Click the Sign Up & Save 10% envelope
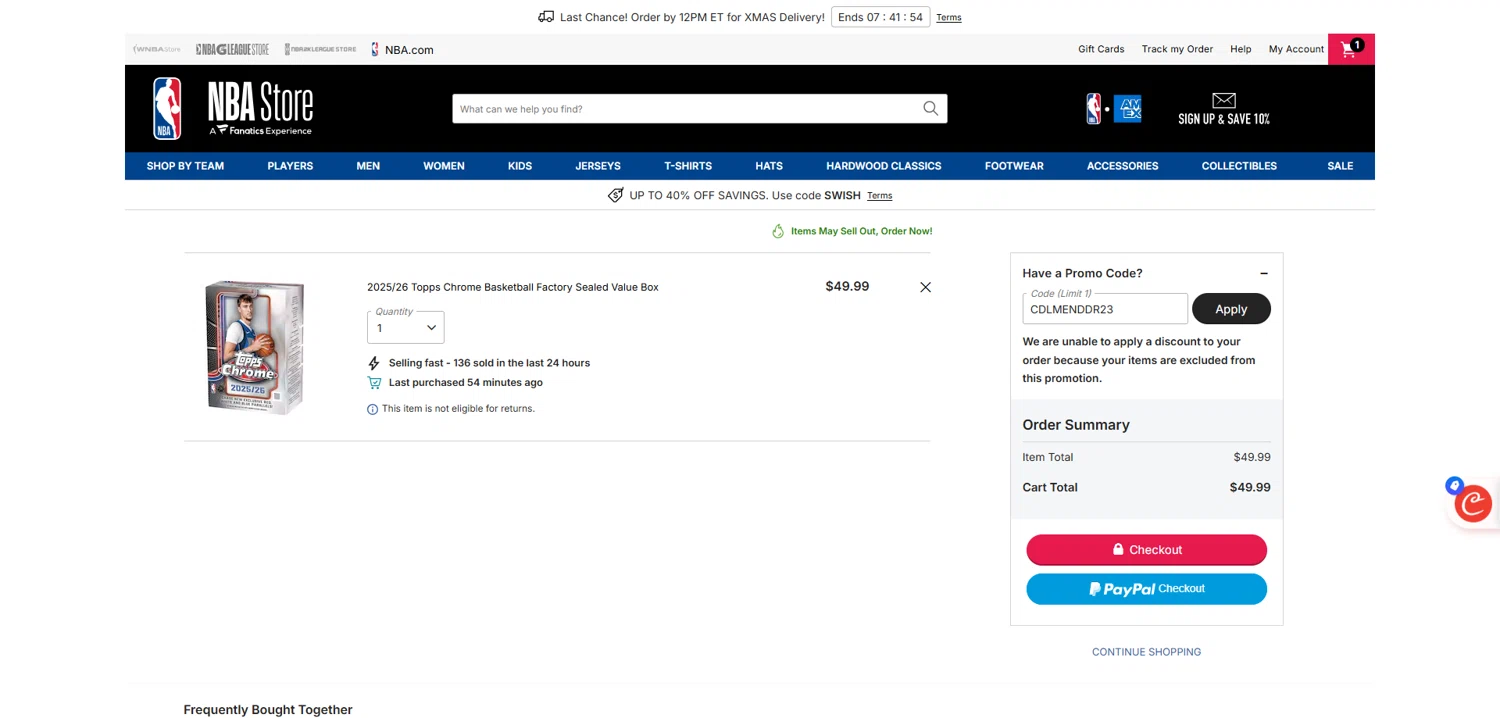 [x=1224, y=109]
